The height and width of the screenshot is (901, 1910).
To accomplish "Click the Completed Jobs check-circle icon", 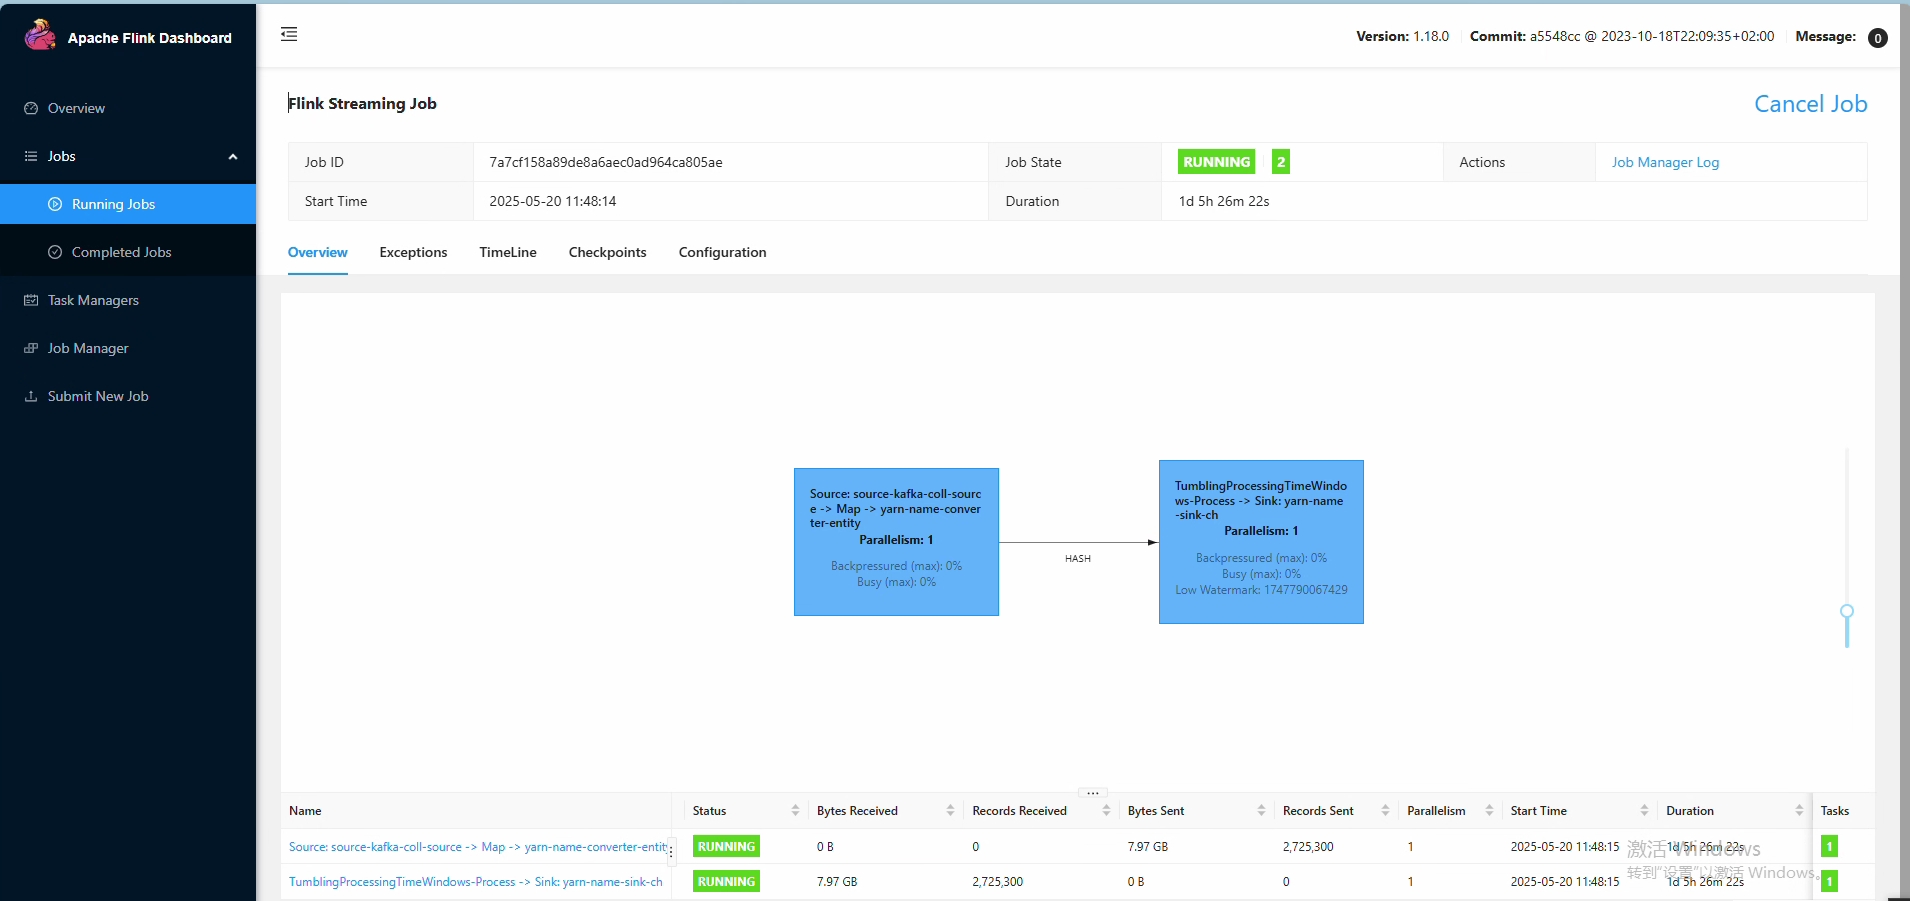I will [55, 252].
